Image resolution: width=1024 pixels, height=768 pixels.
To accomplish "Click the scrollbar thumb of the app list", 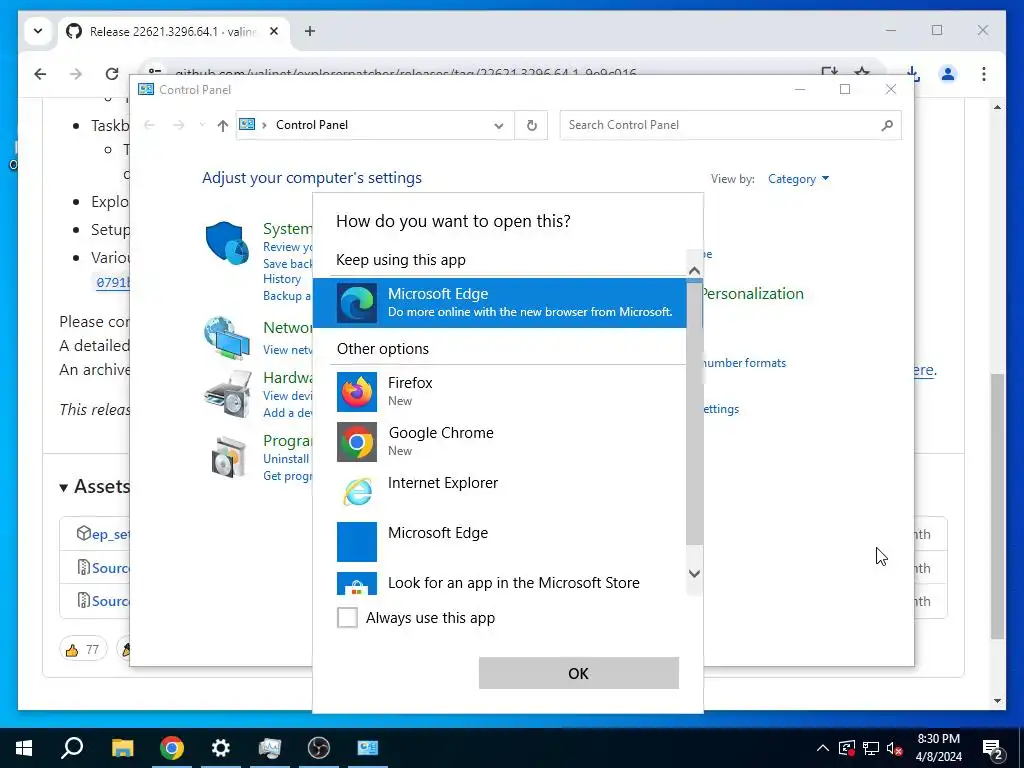I will [x=694, y=411].
